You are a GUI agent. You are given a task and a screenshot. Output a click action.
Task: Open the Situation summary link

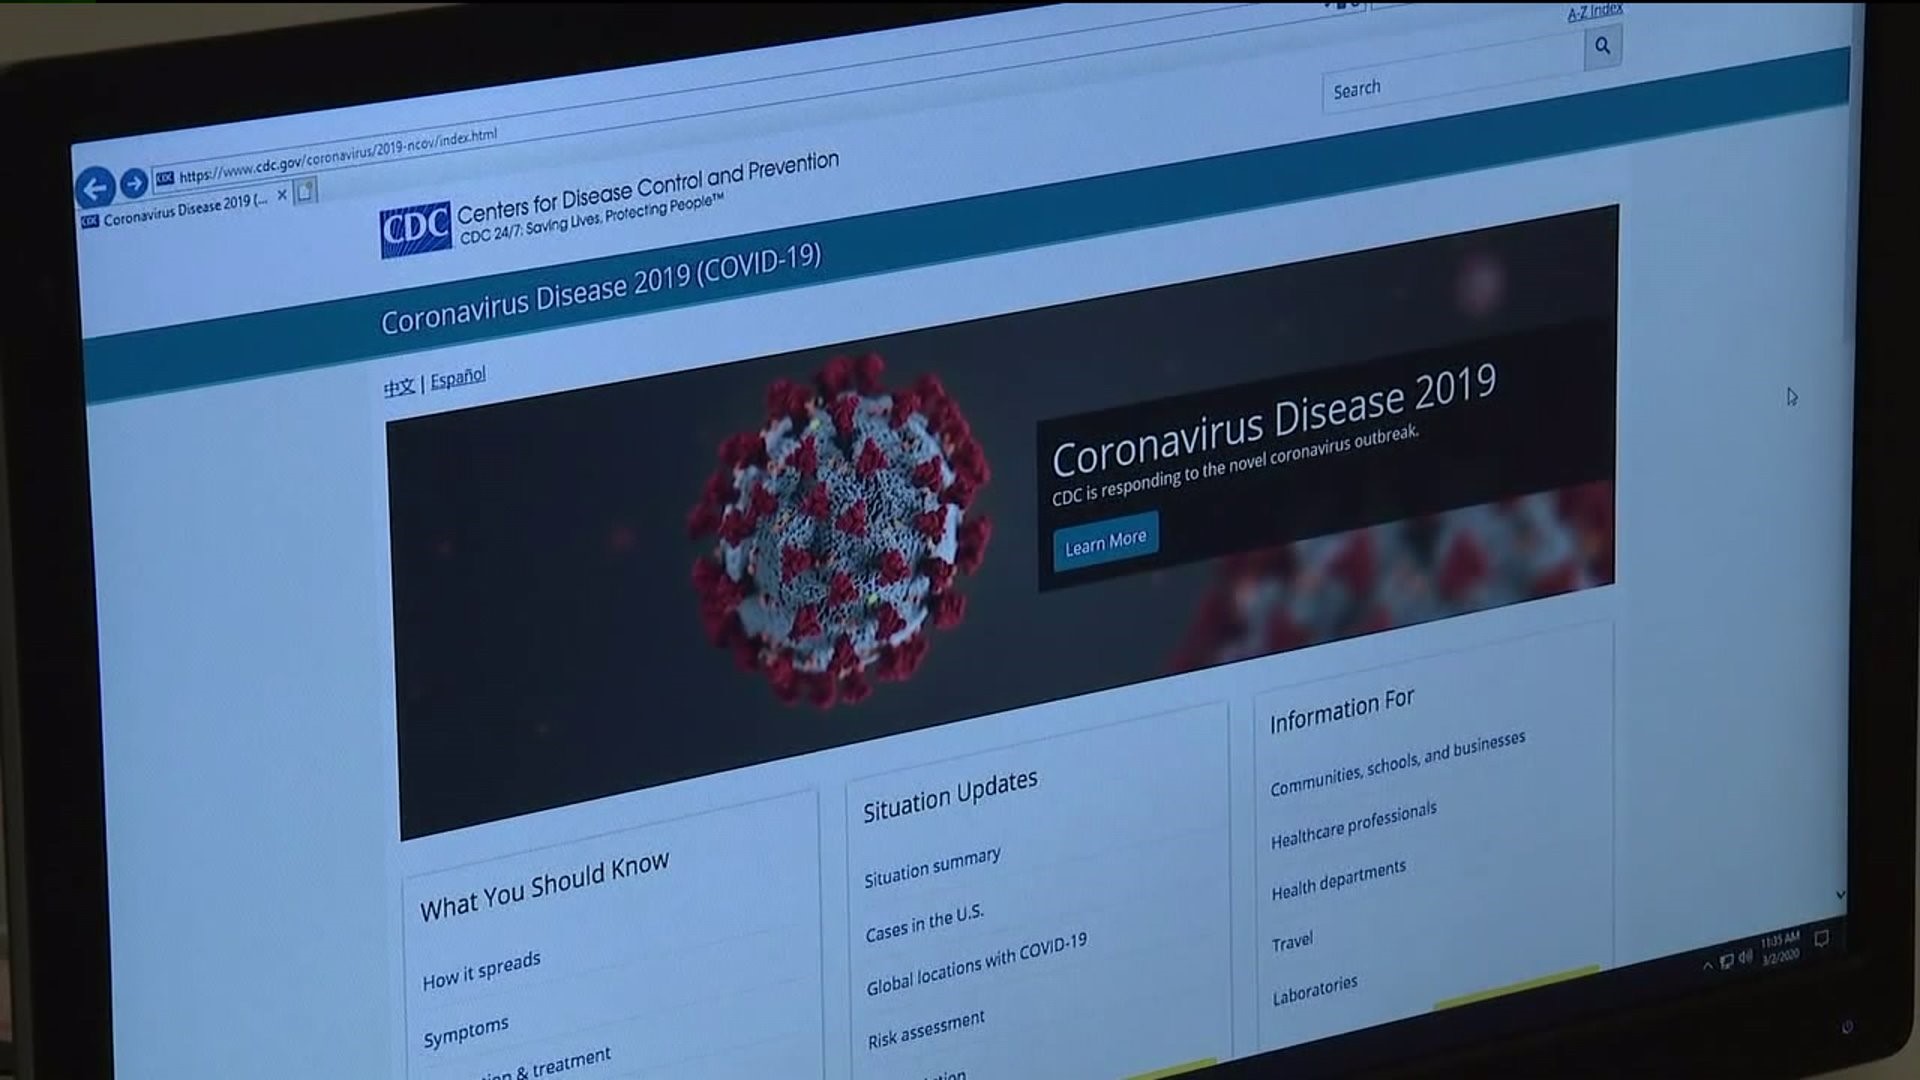[932, 867]
